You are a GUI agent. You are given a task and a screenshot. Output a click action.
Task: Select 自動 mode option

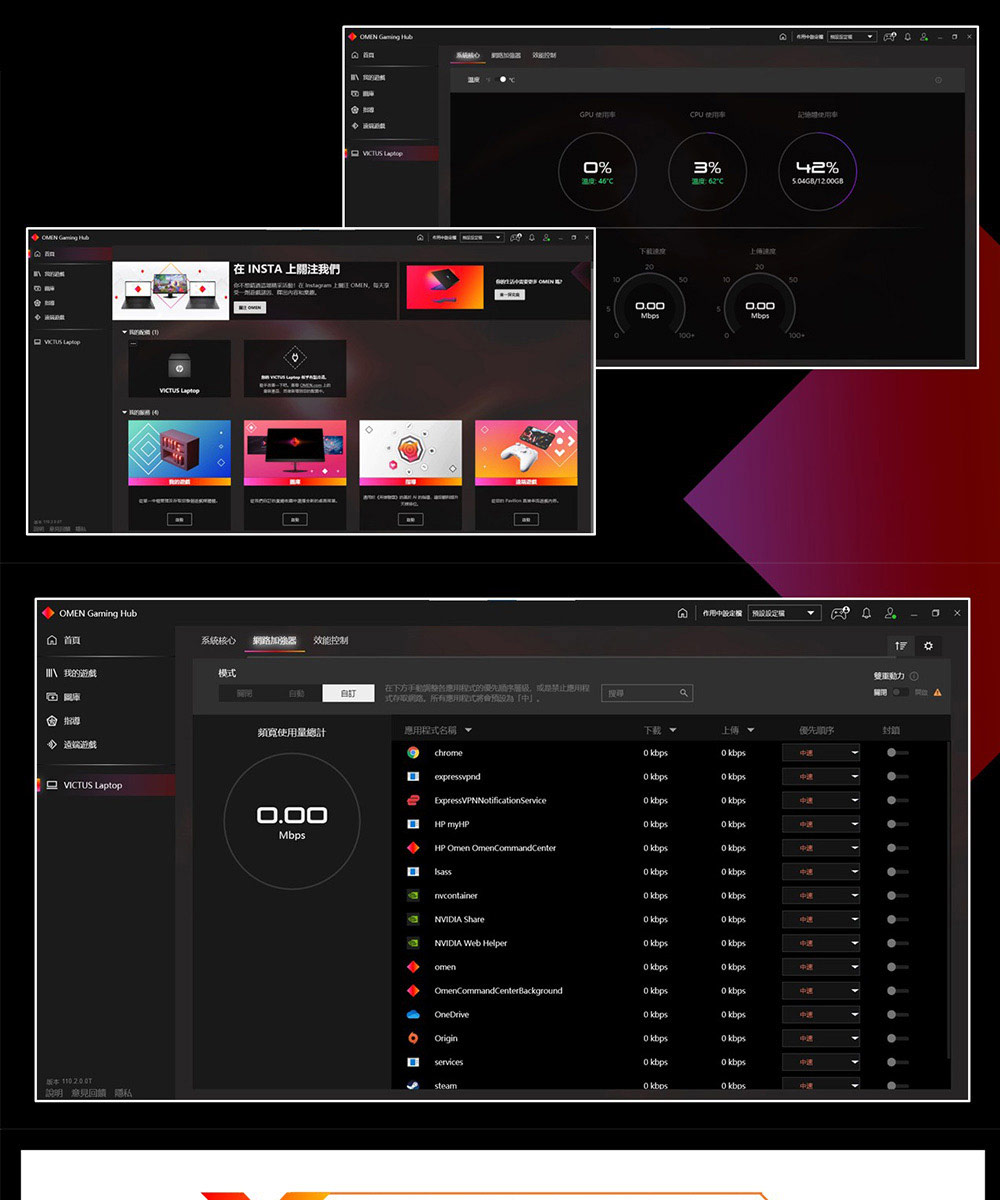(297, 693)
